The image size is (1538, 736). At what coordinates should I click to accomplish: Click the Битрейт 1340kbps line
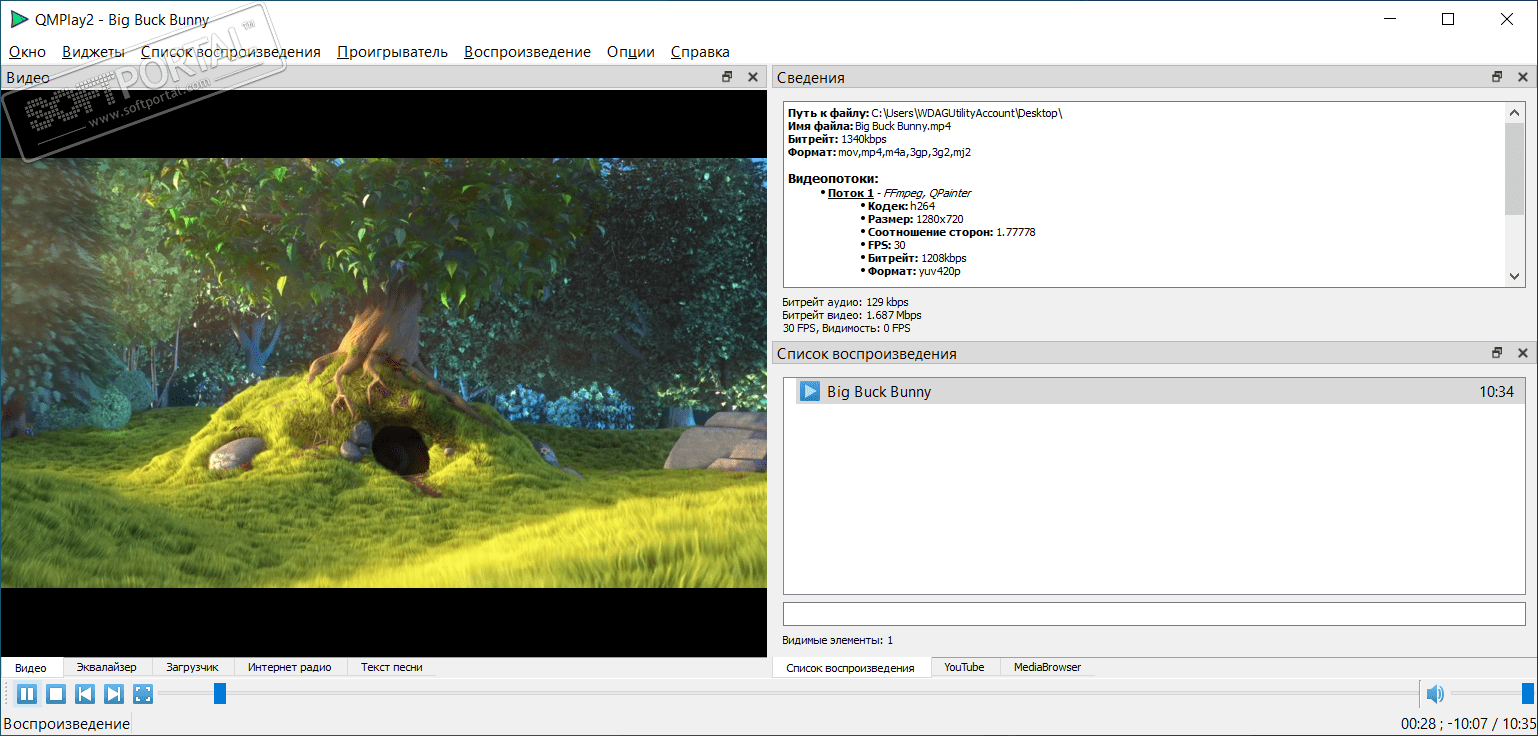coord(838,140)
